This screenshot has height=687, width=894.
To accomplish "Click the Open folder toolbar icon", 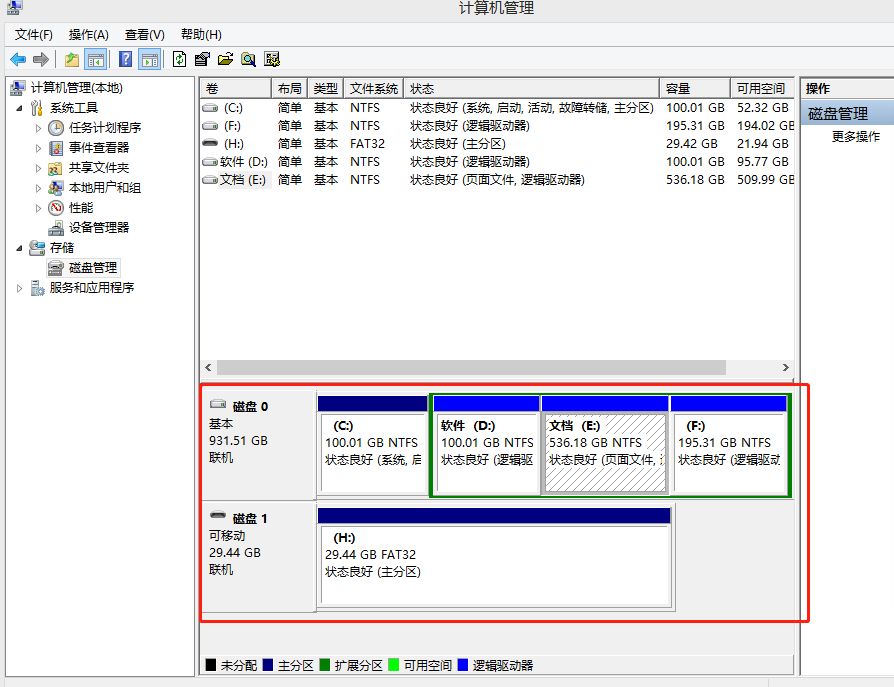I will click(x=225, y=59).
